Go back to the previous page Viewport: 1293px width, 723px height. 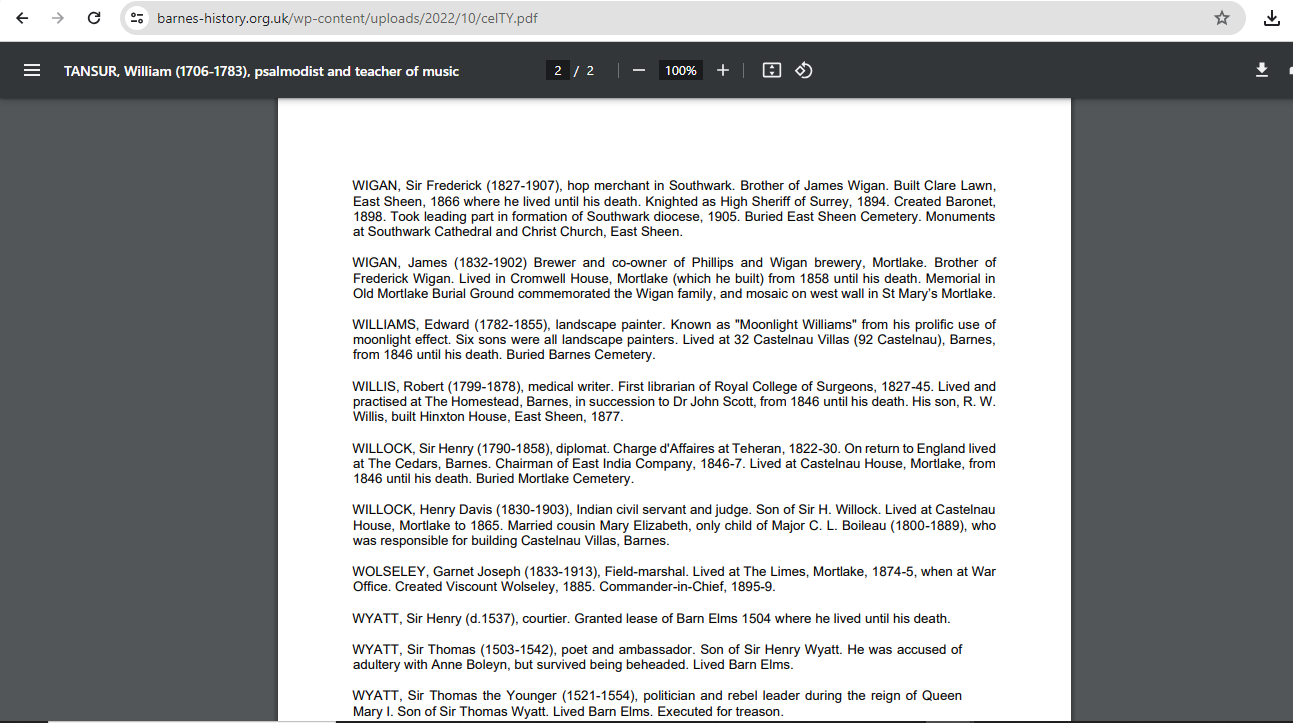pos(22,18)
